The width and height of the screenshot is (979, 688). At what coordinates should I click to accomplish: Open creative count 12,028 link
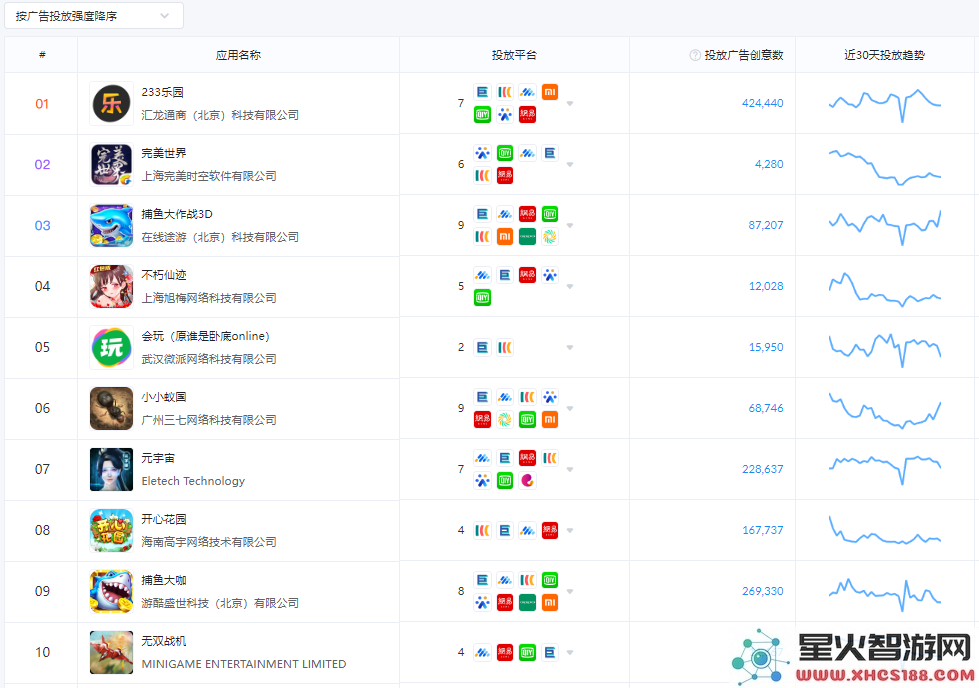point(766,287)
